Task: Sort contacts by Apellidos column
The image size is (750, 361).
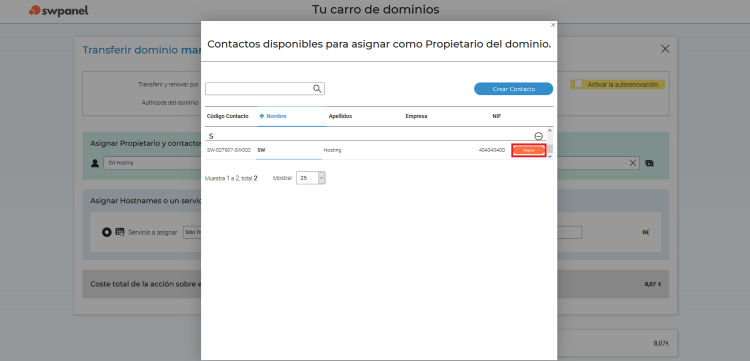Action: (341, 116)
